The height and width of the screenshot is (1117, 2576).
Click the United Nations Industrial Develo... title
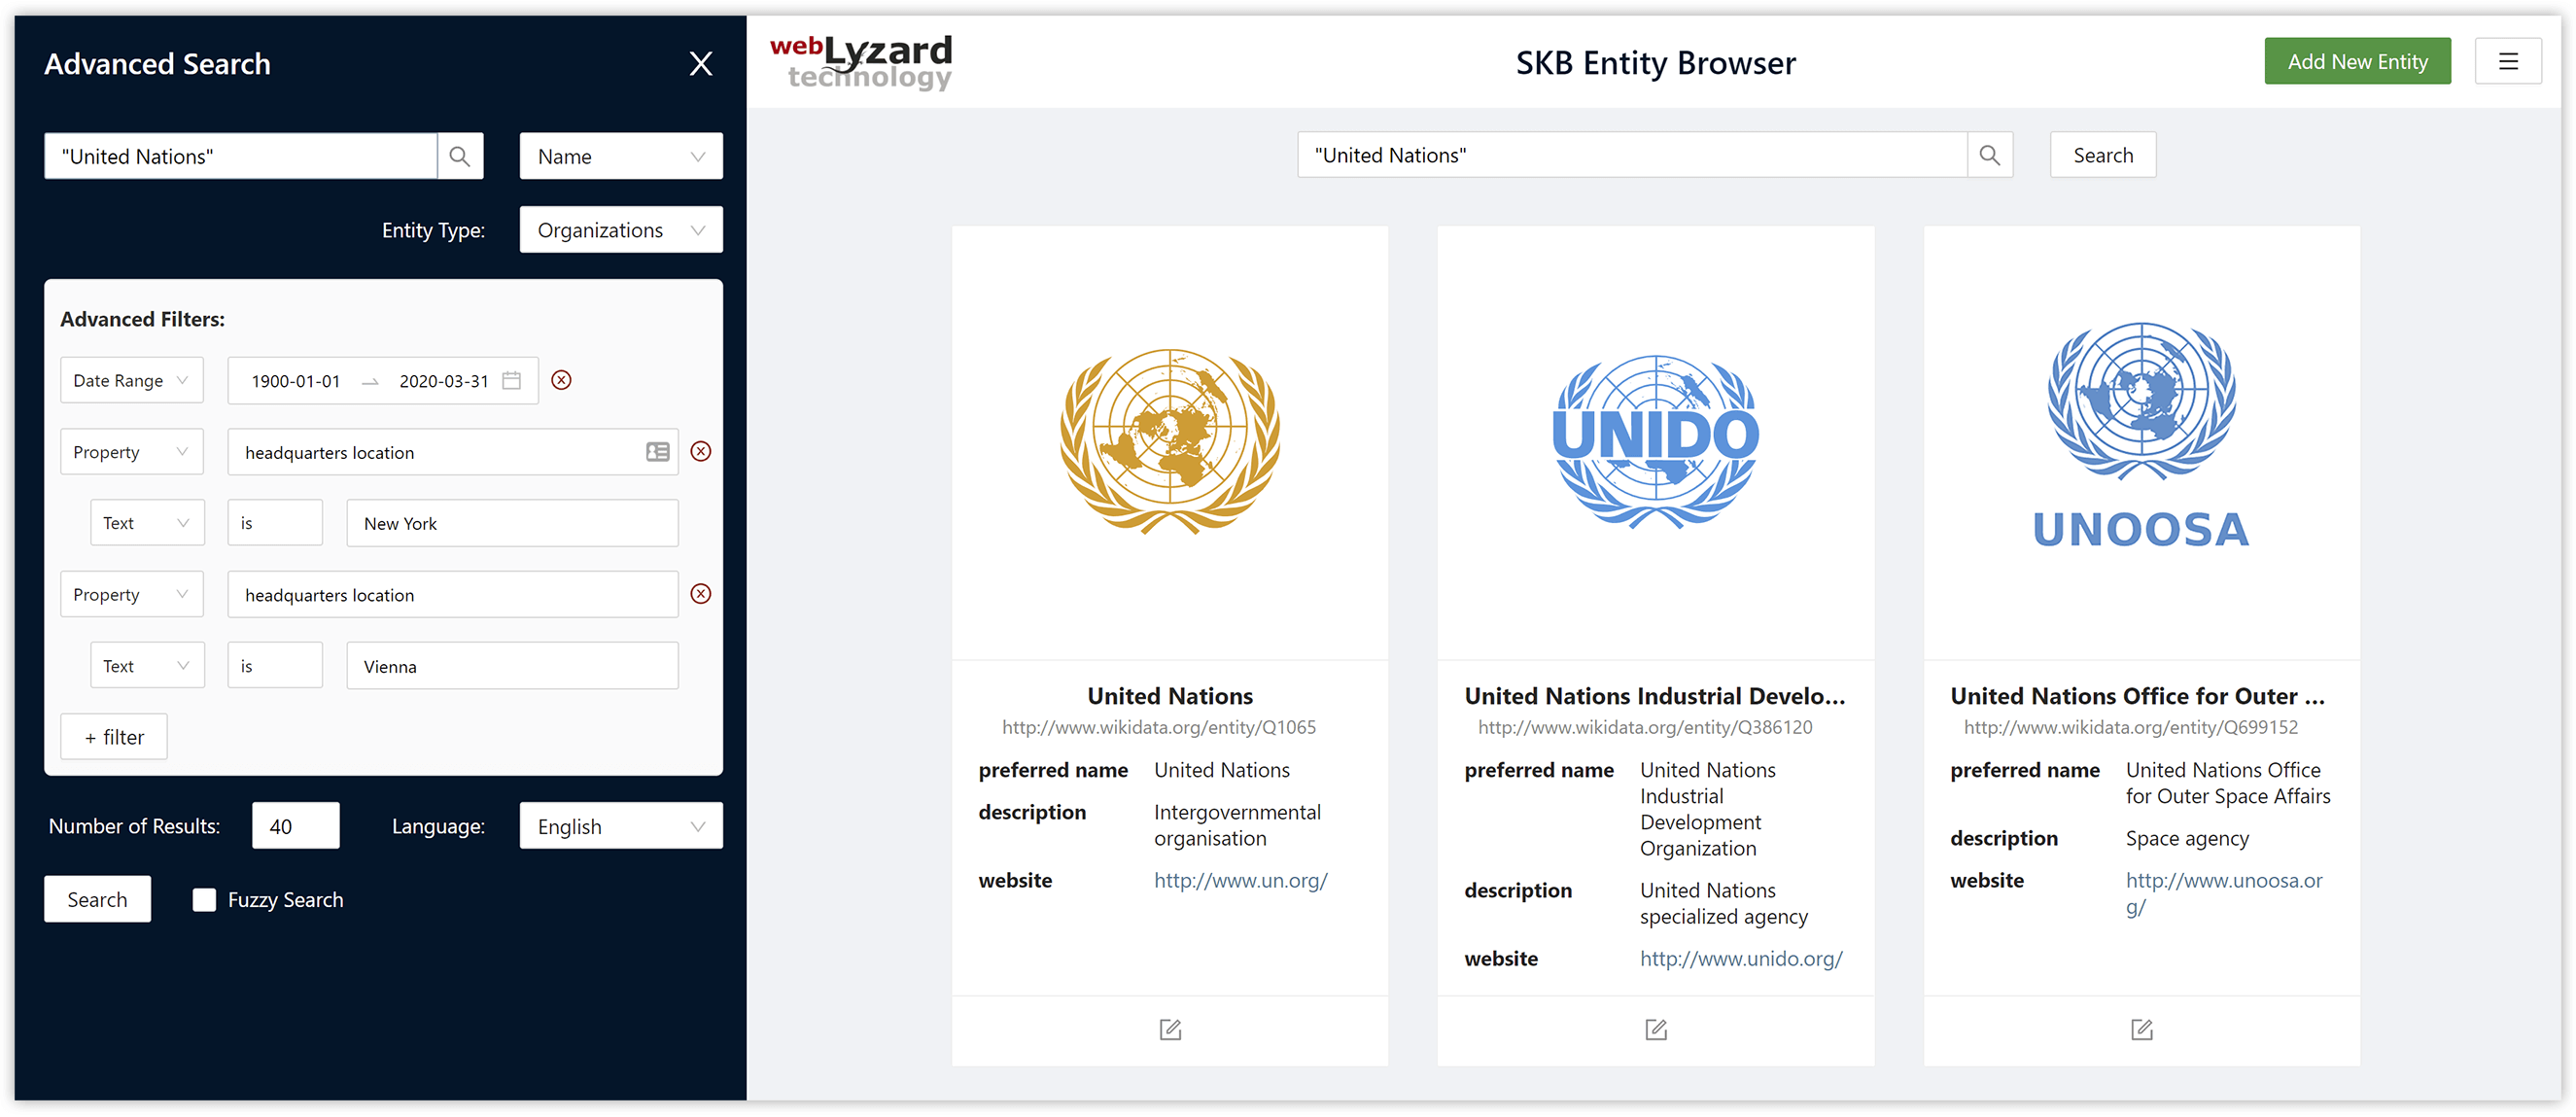point(1654,696)
